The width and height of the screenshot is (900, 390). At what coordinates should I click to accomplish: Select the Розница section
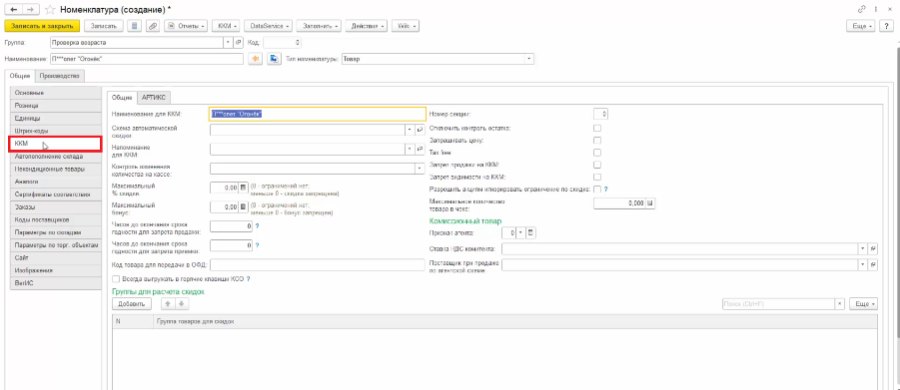[x=55, y=106]
